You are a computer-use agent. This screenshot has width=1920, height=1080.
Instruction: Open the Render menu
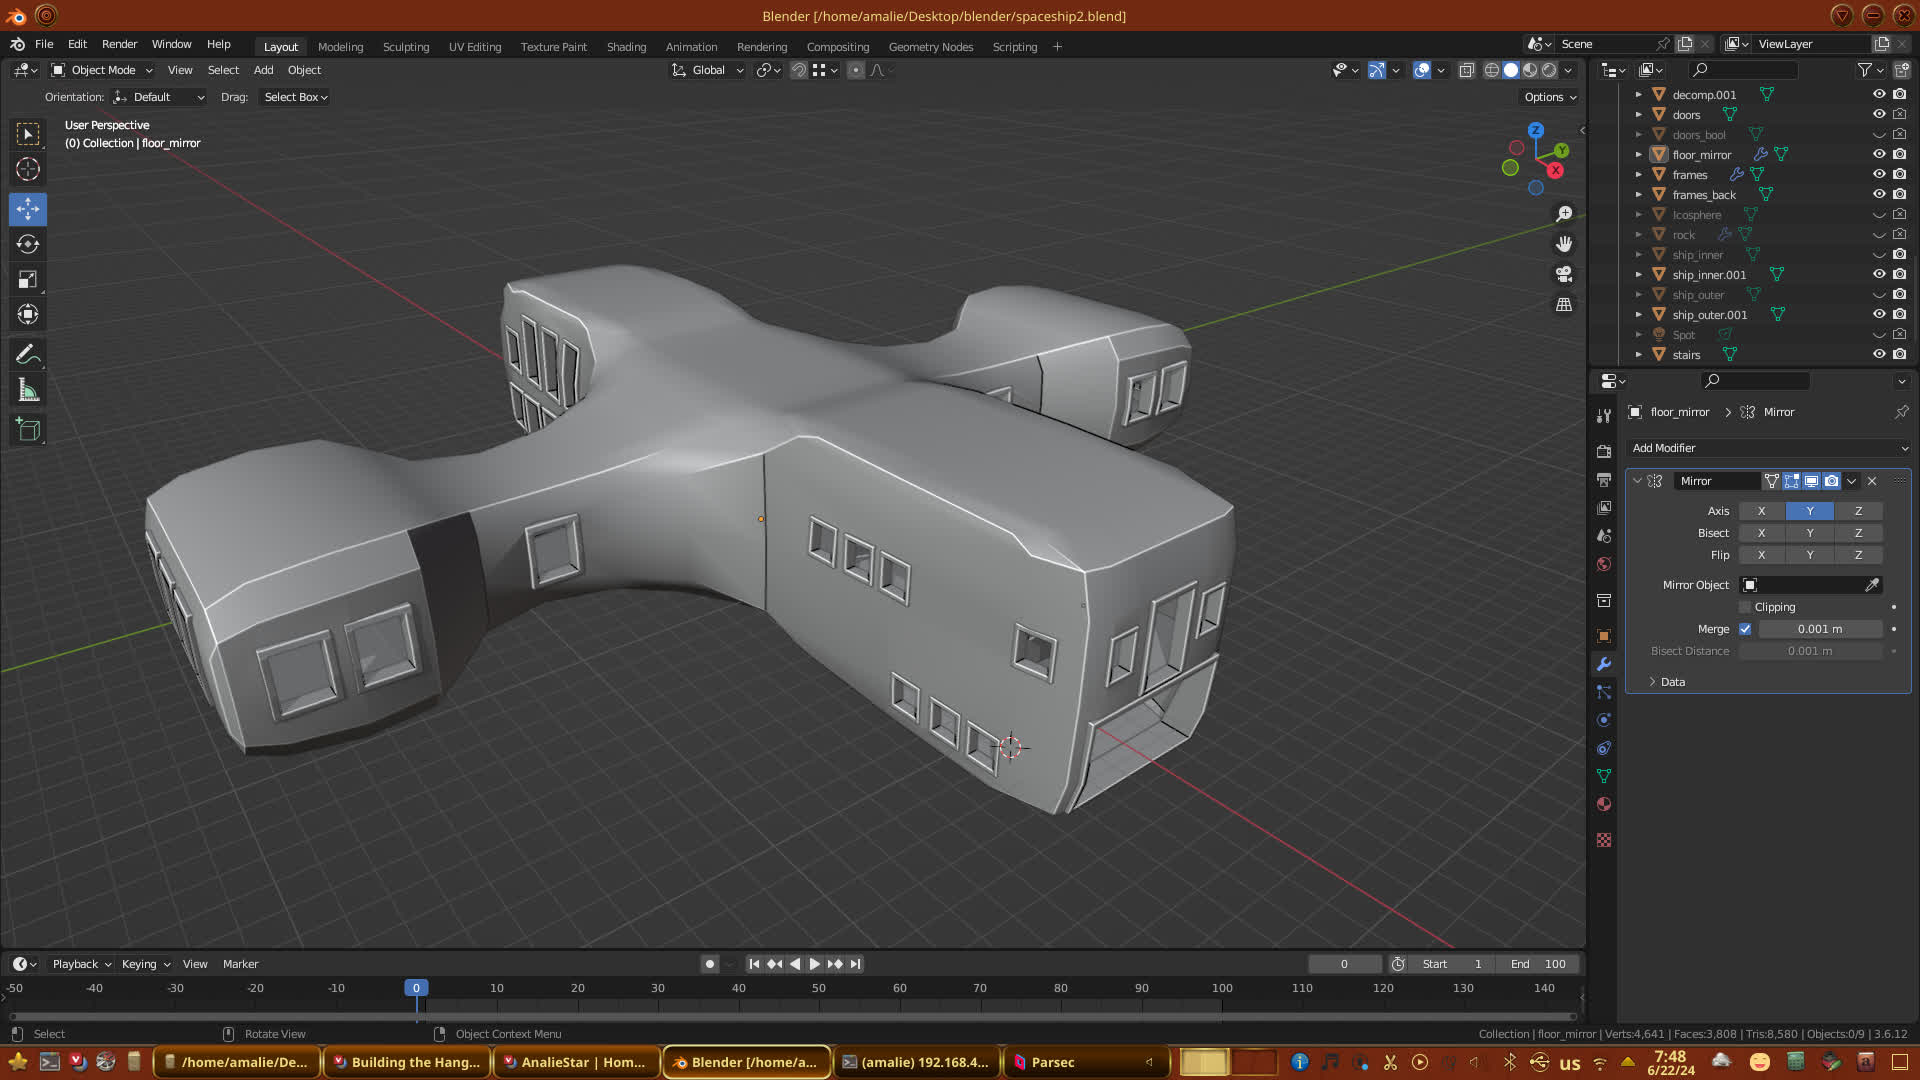click(119, 44)
